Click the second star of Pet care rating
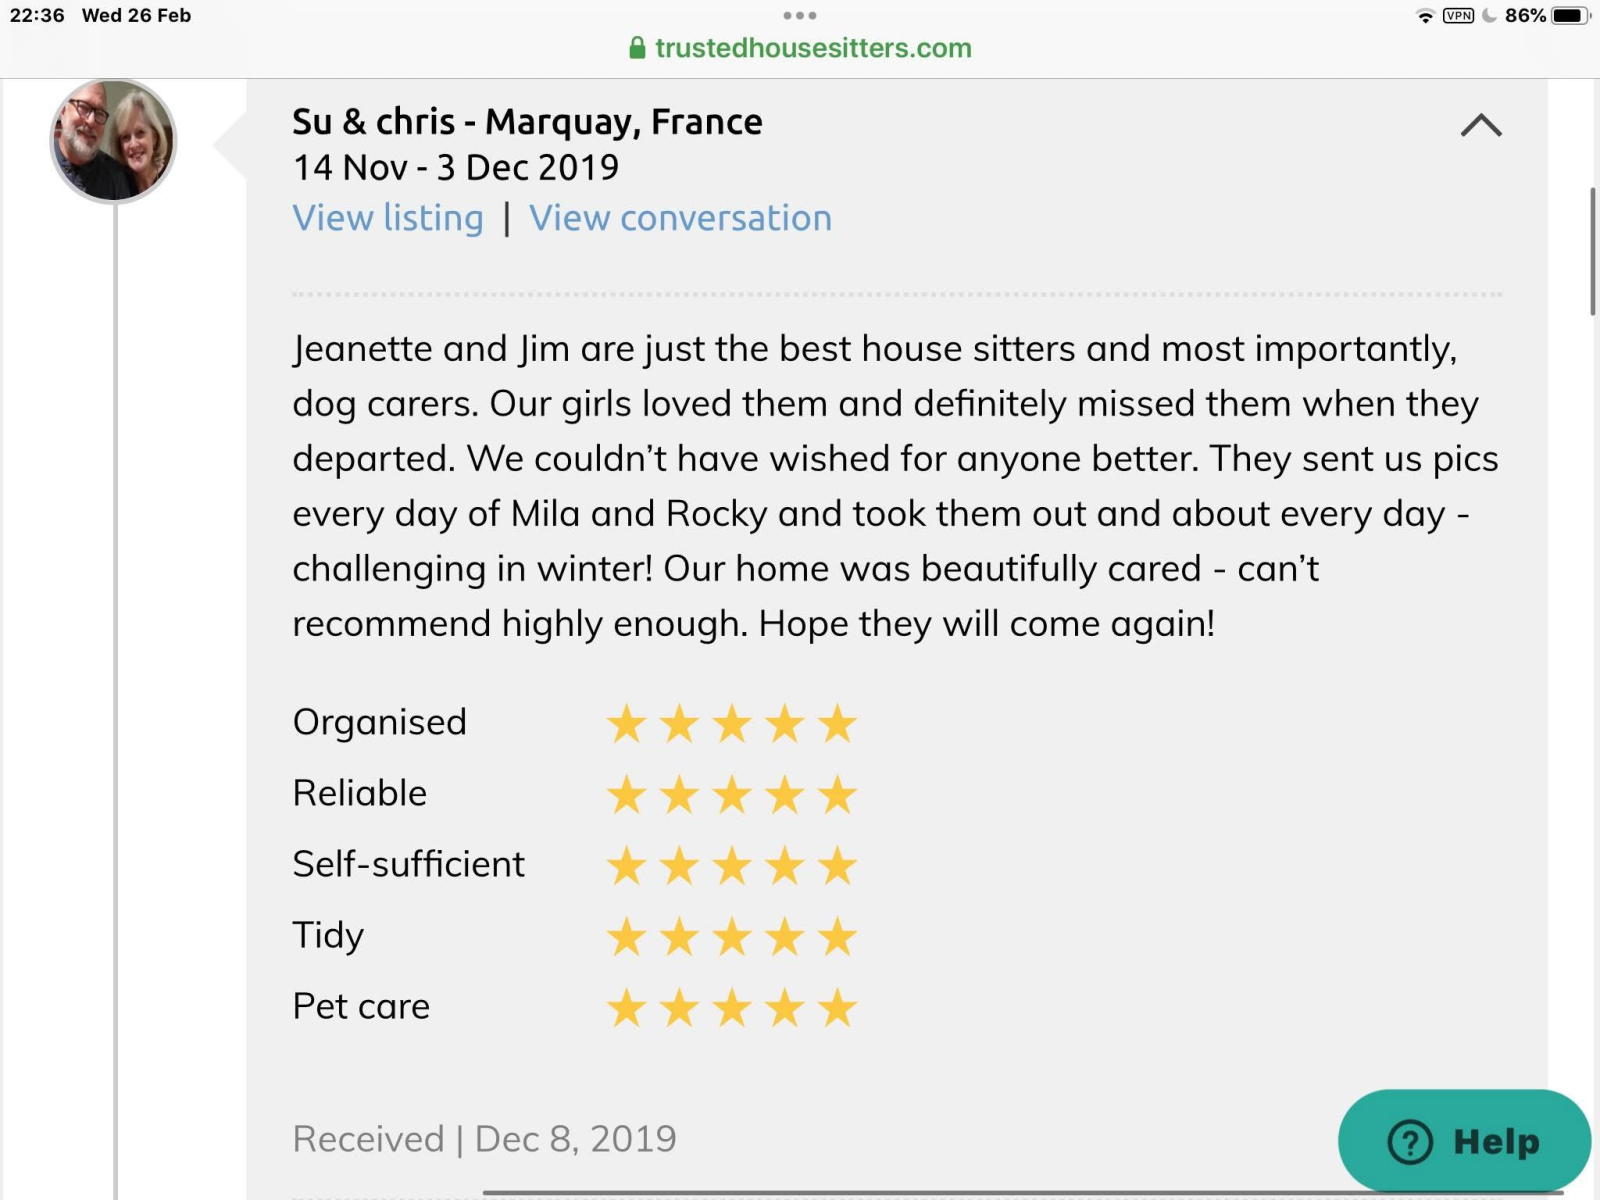This screenshot has height=1200, width=1600. [680, 1008]
